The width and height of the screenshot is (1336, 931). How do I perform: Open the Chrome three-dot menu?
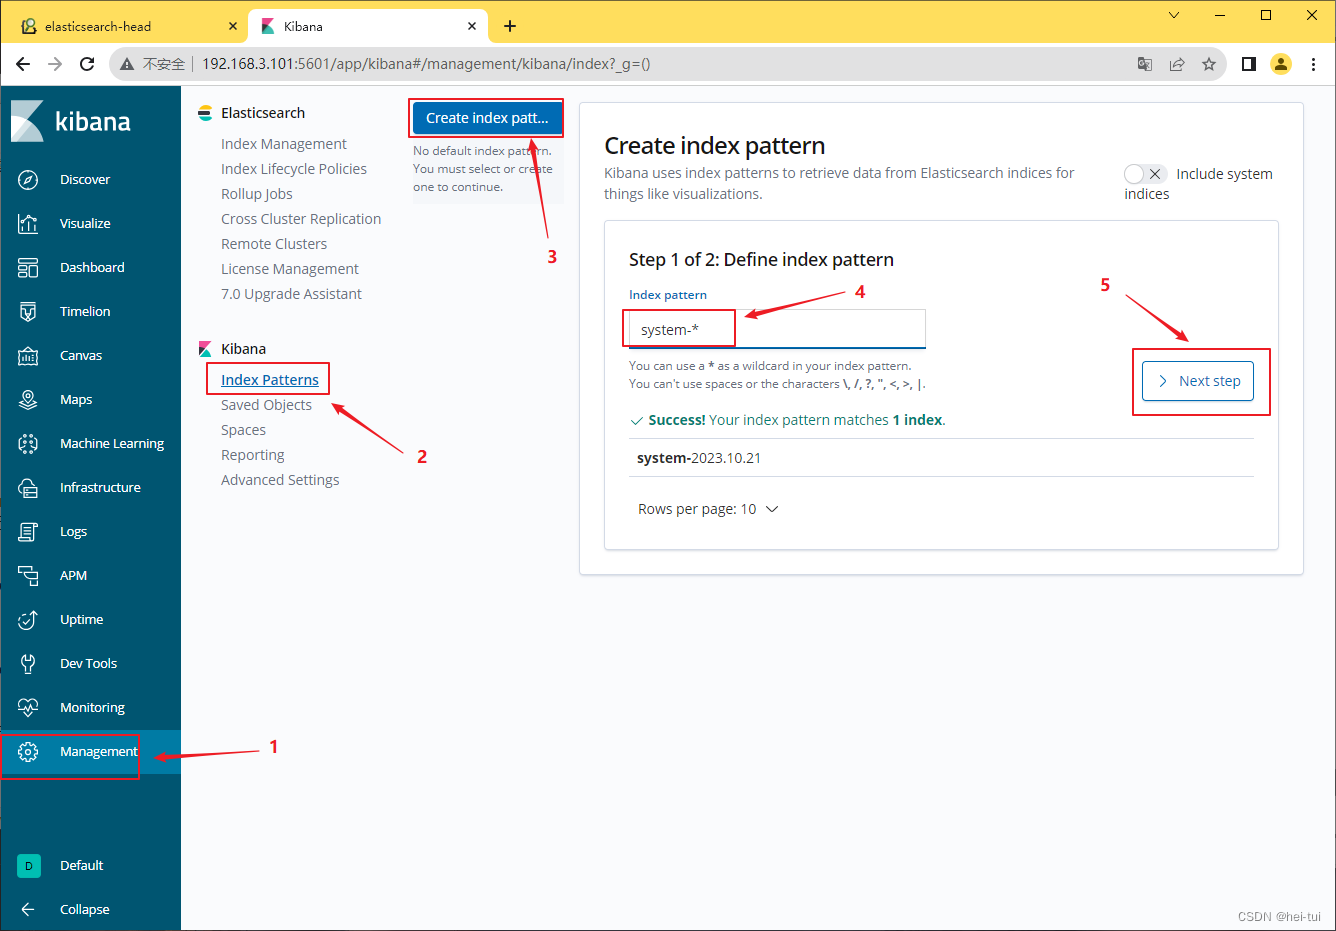1314,64
